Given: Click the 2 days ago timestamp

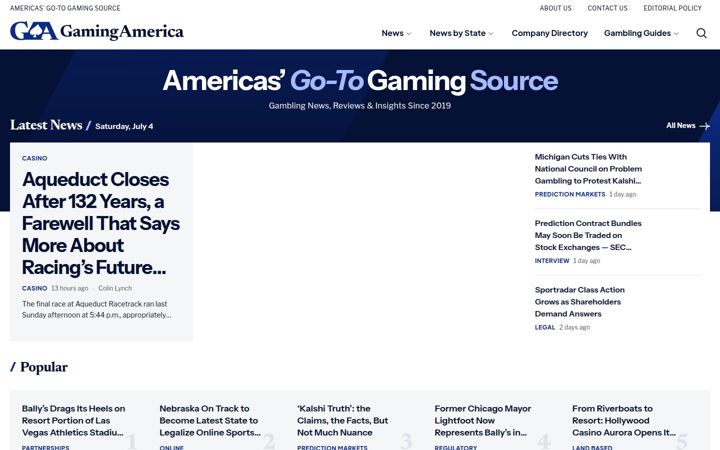Looking at the screenshot, I should click(x=574, y=327).
